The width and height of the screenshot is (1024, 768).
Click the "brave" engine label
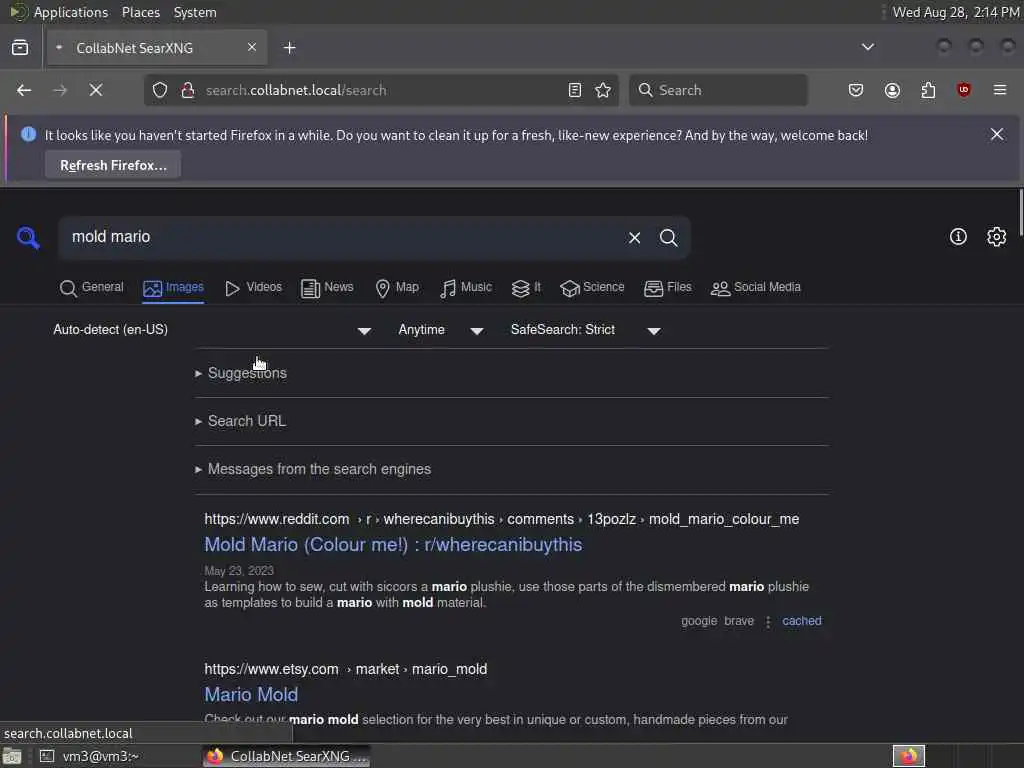click(739, 621)
